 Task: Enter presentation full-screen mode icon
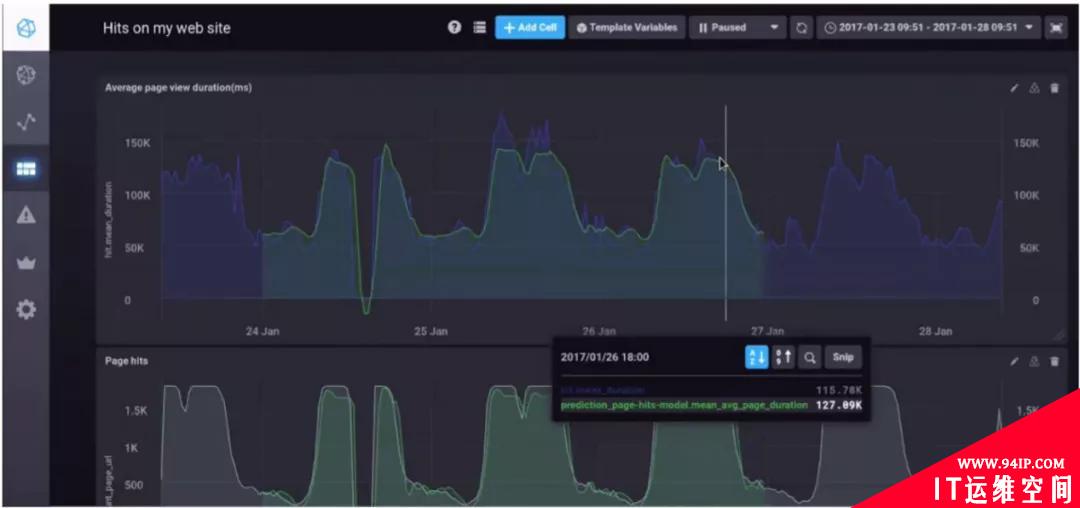tap(1056, 28)
